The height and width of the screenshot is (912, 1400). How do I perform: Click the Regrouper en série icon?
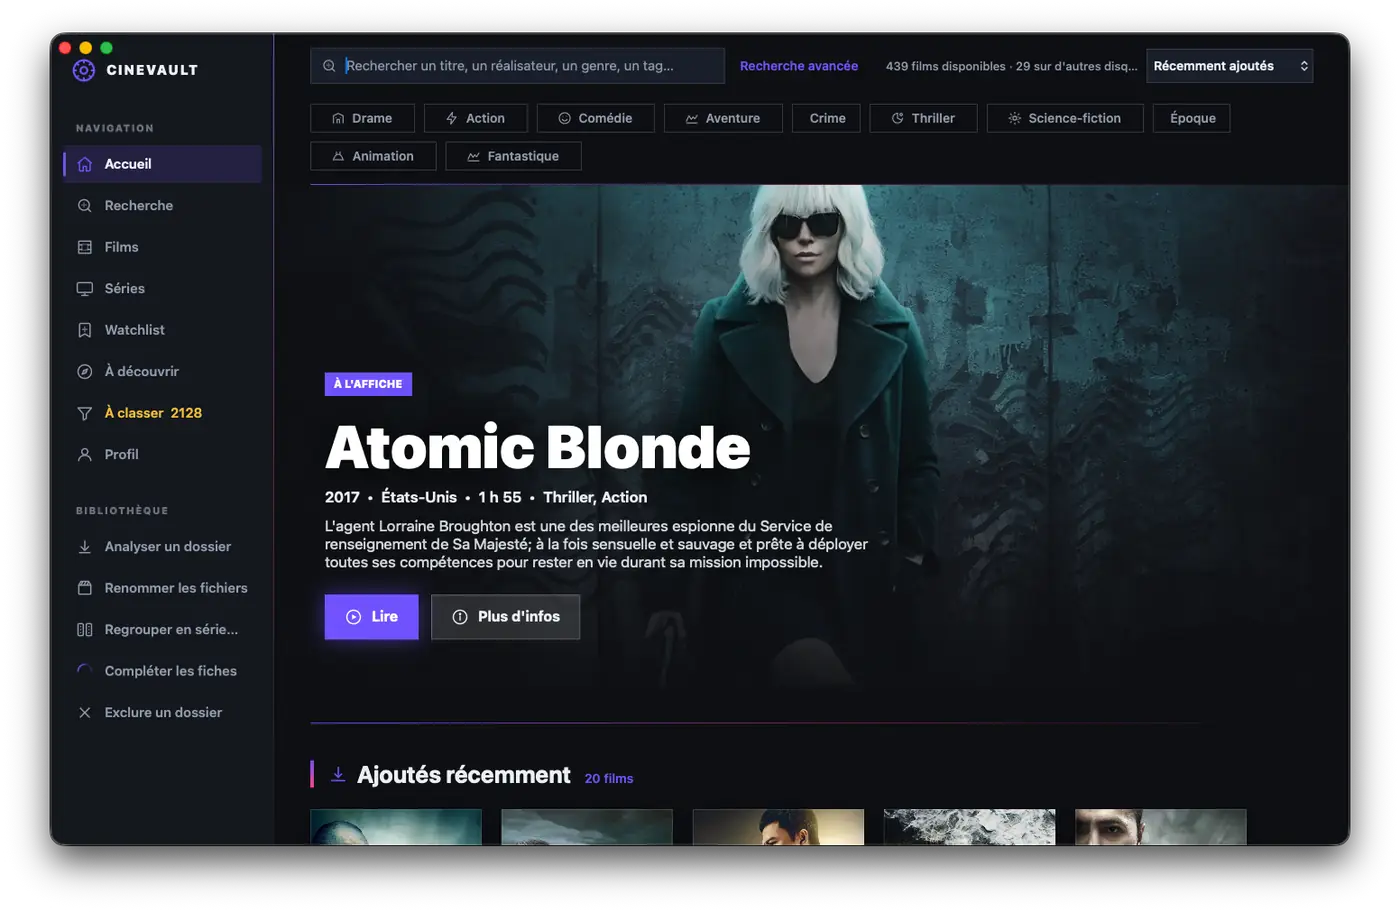coord(85,630)
